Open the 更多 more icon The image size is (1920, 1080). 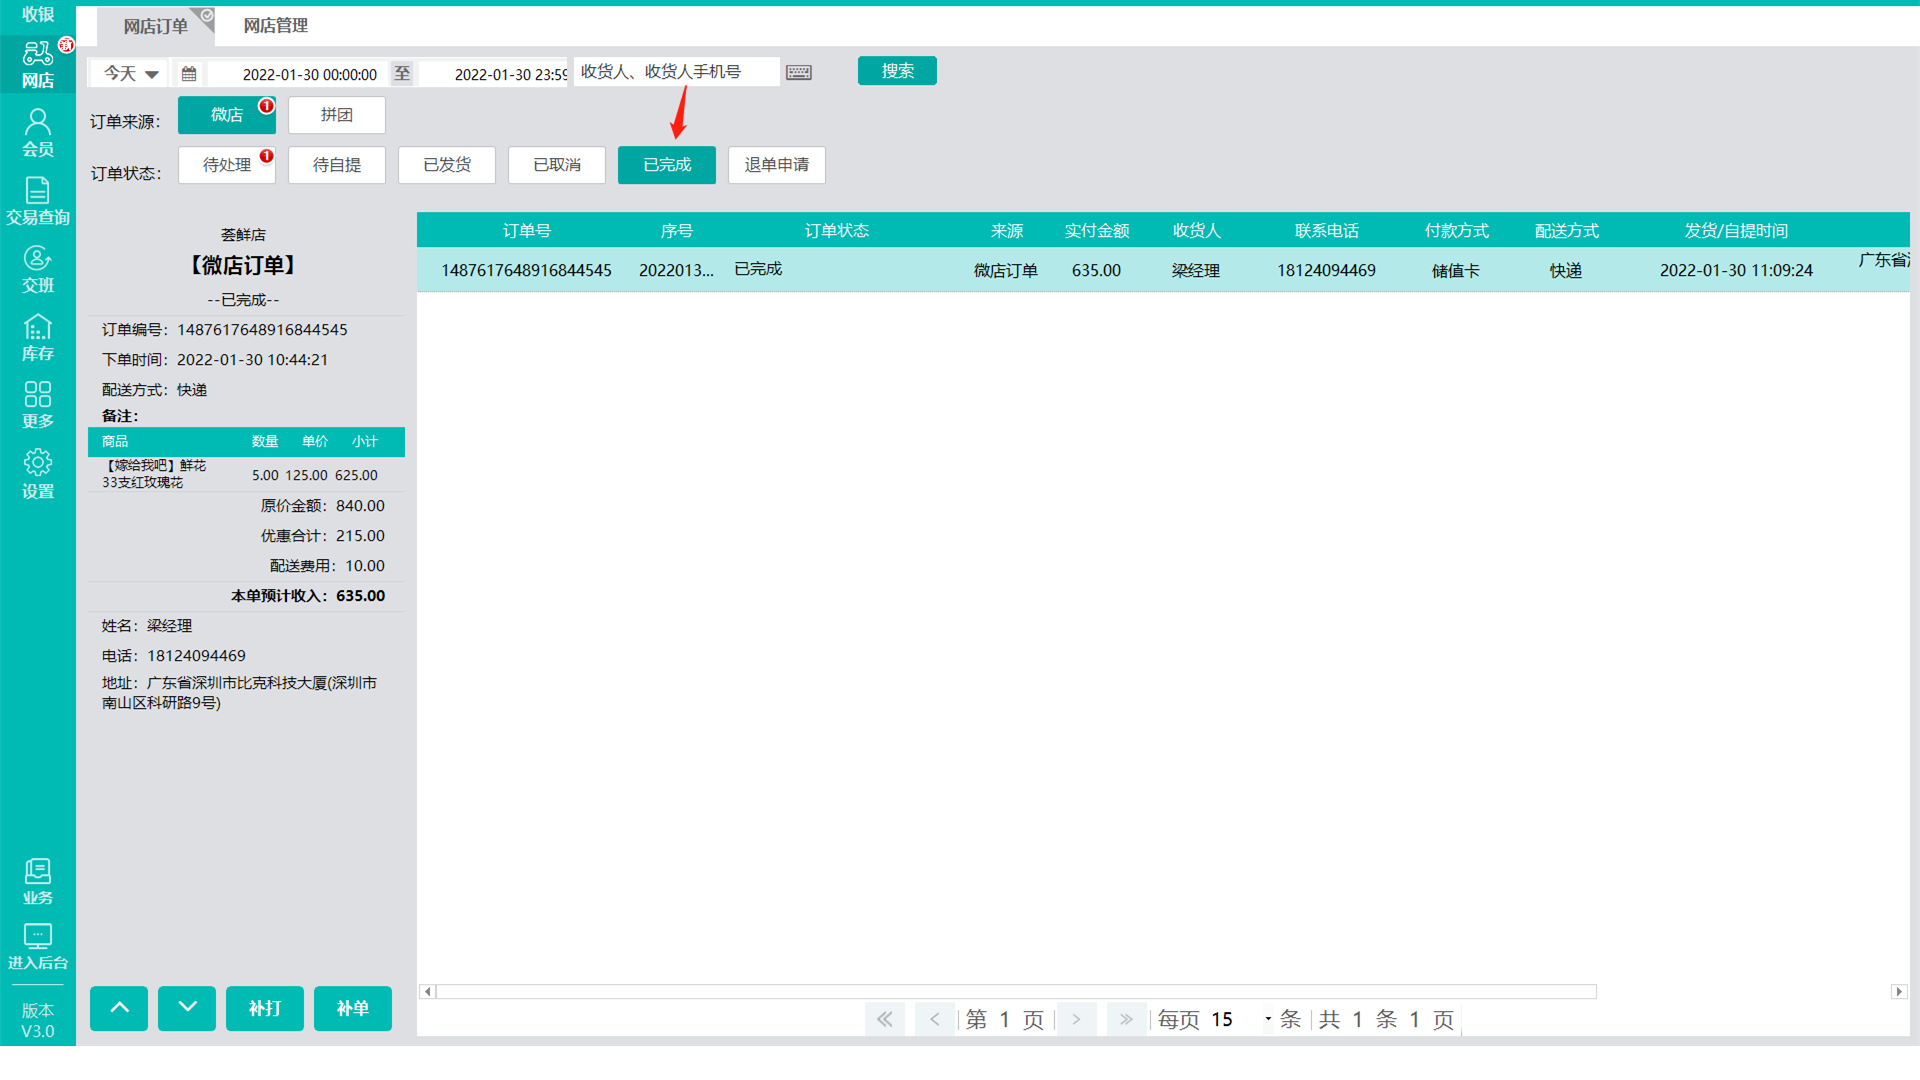click(38, 405)
